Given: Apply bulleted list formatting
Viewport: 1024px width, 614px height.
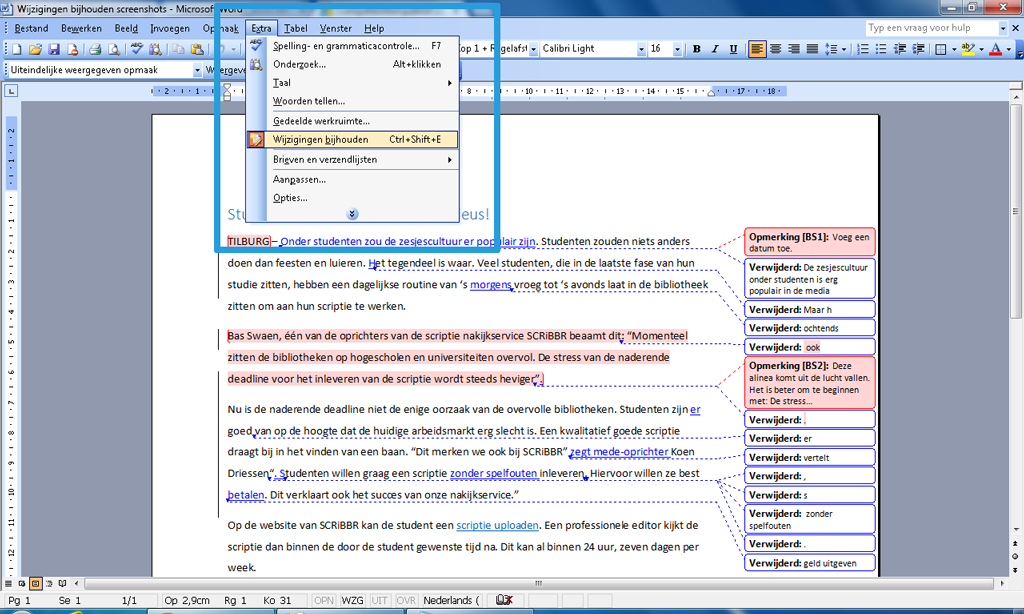Looking at the screenshot, I should pyautogui.click(x=881, y=49).
